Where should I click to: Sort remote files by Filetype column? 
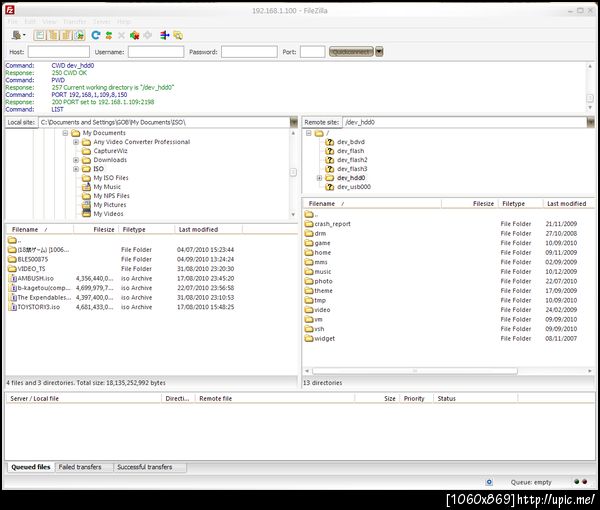point(520,204)
